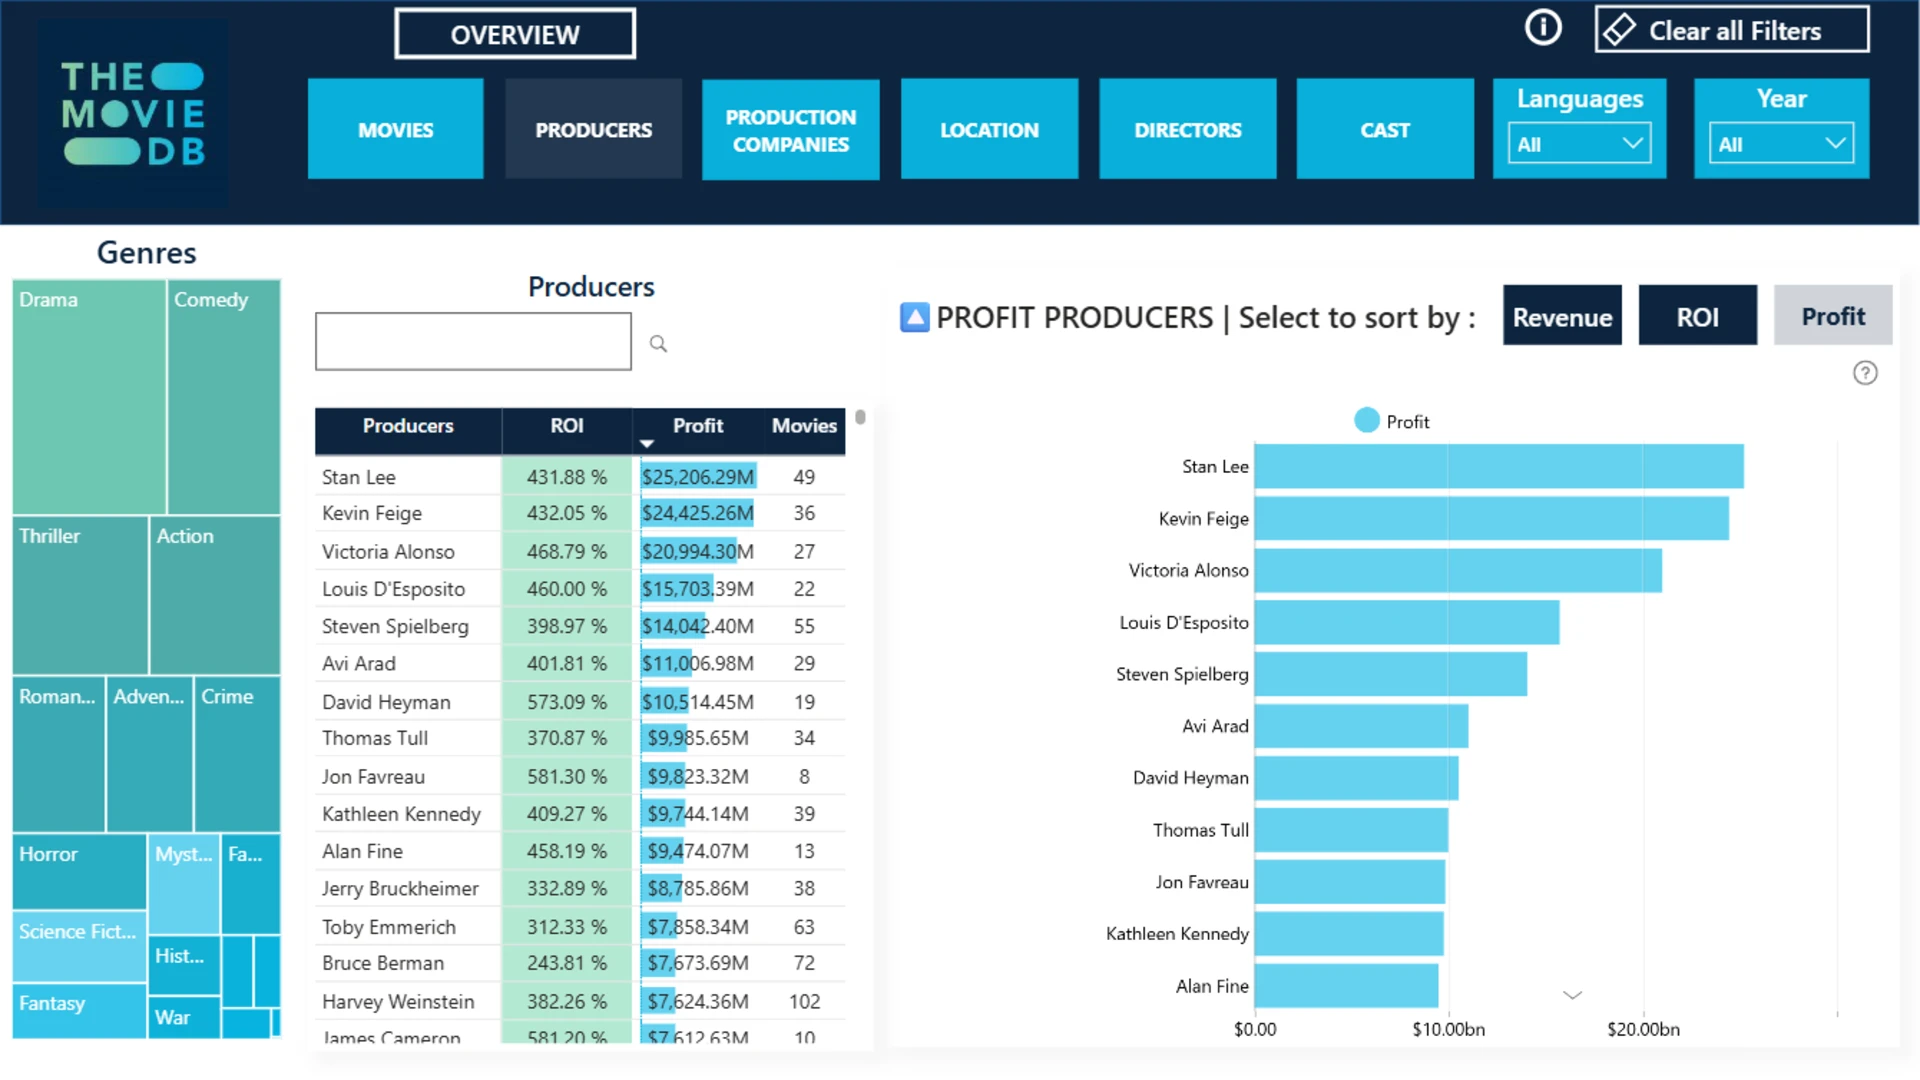Click Bruce Berman table row name

point(383,963)
